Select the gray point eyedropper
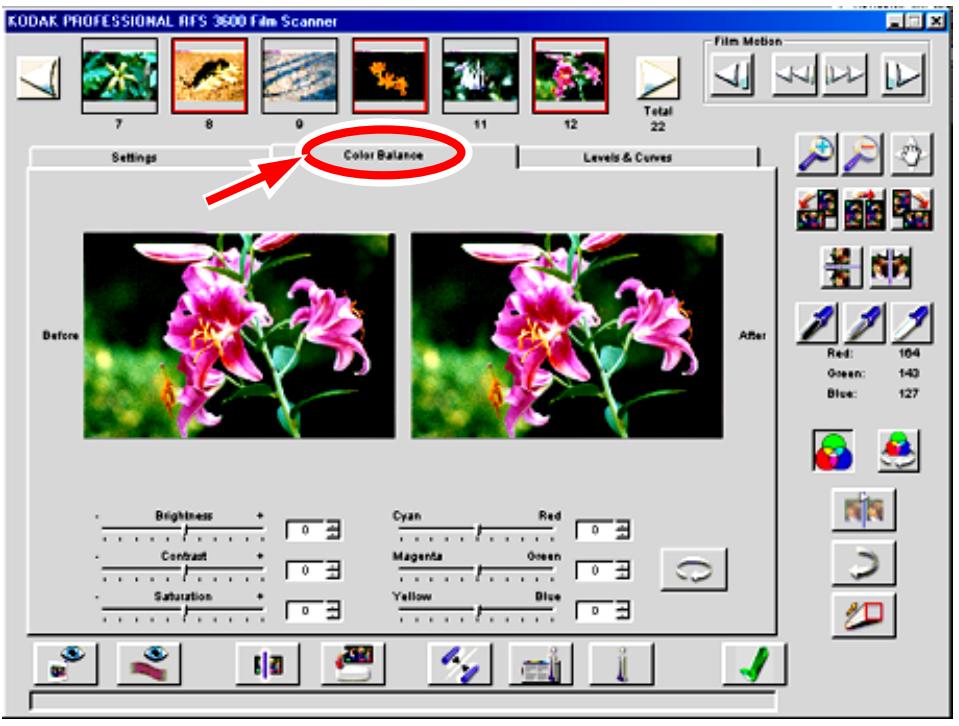 click(x=863, y=322)
